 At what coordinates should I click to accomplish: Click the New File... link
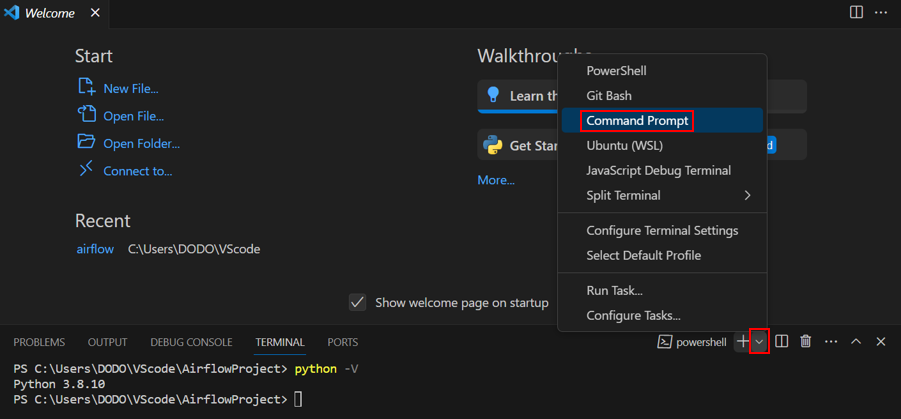(131, 89)
